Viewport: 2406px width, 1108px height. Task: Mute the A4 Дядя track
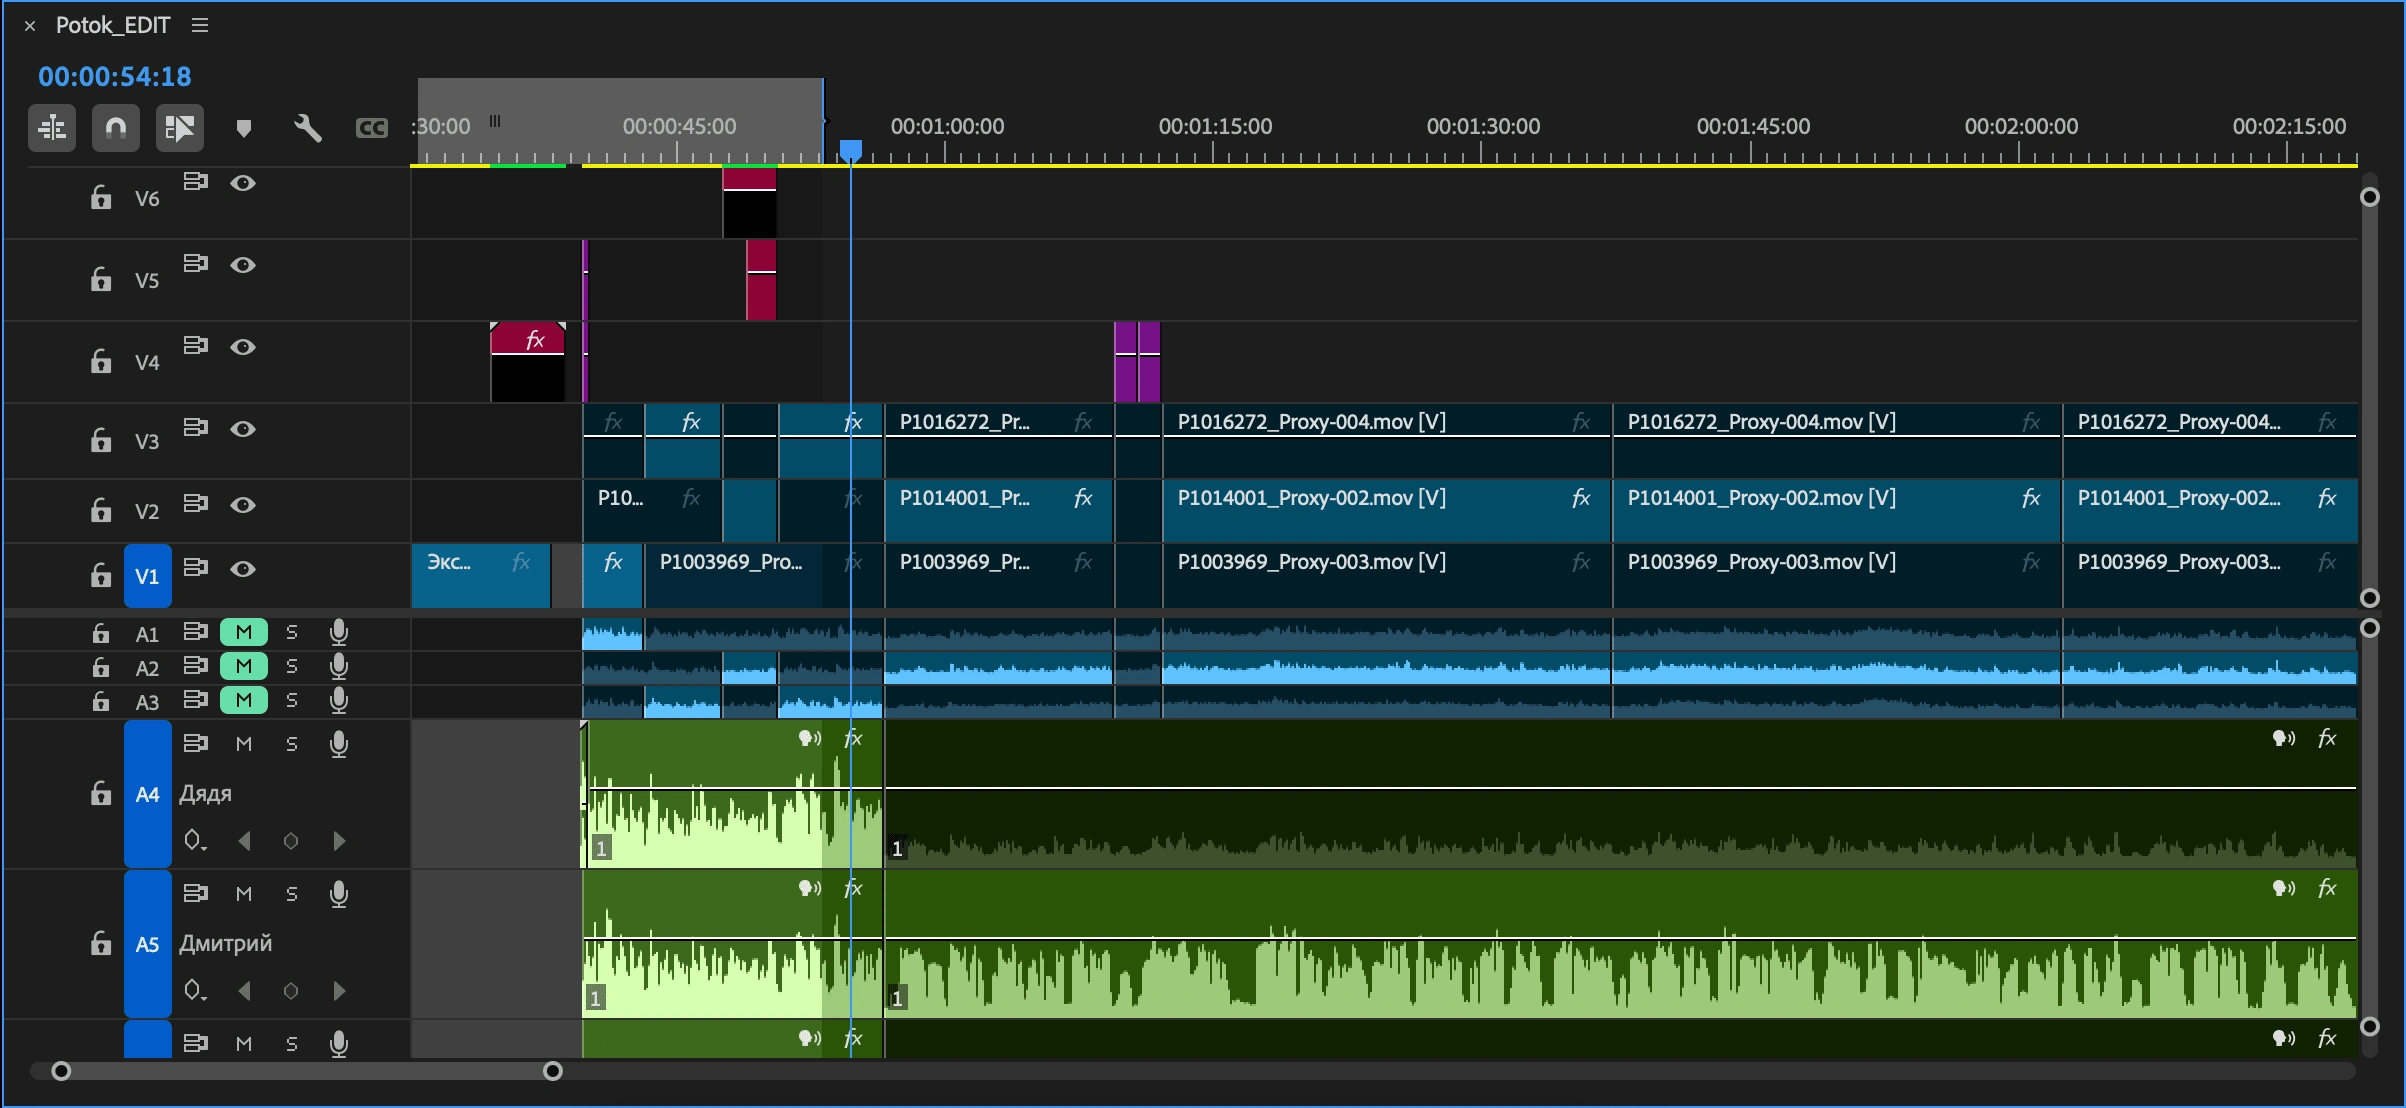(244, 744)
